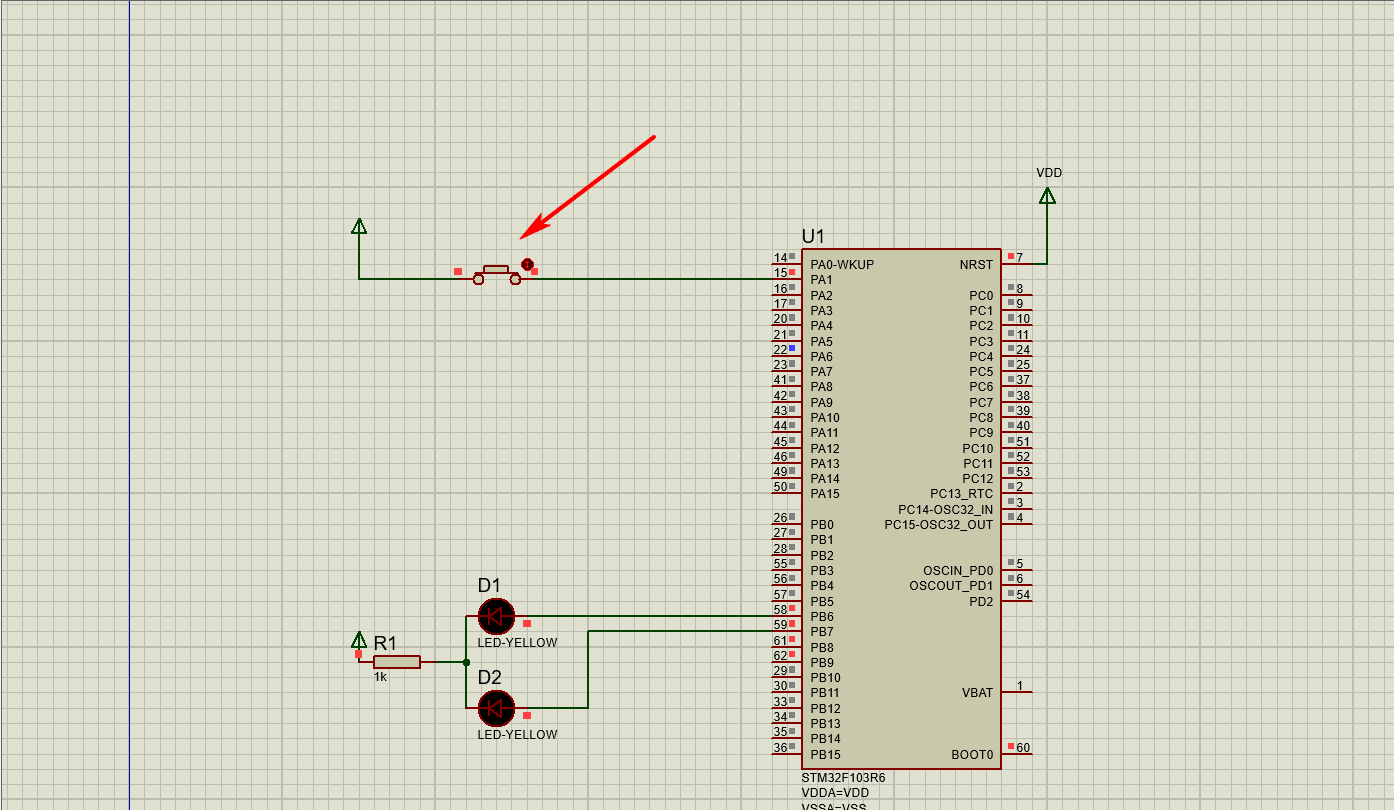Select the VDD power terminal arrow
1394x810 pixels.
pyautogui.click(x=1047, y=196)
